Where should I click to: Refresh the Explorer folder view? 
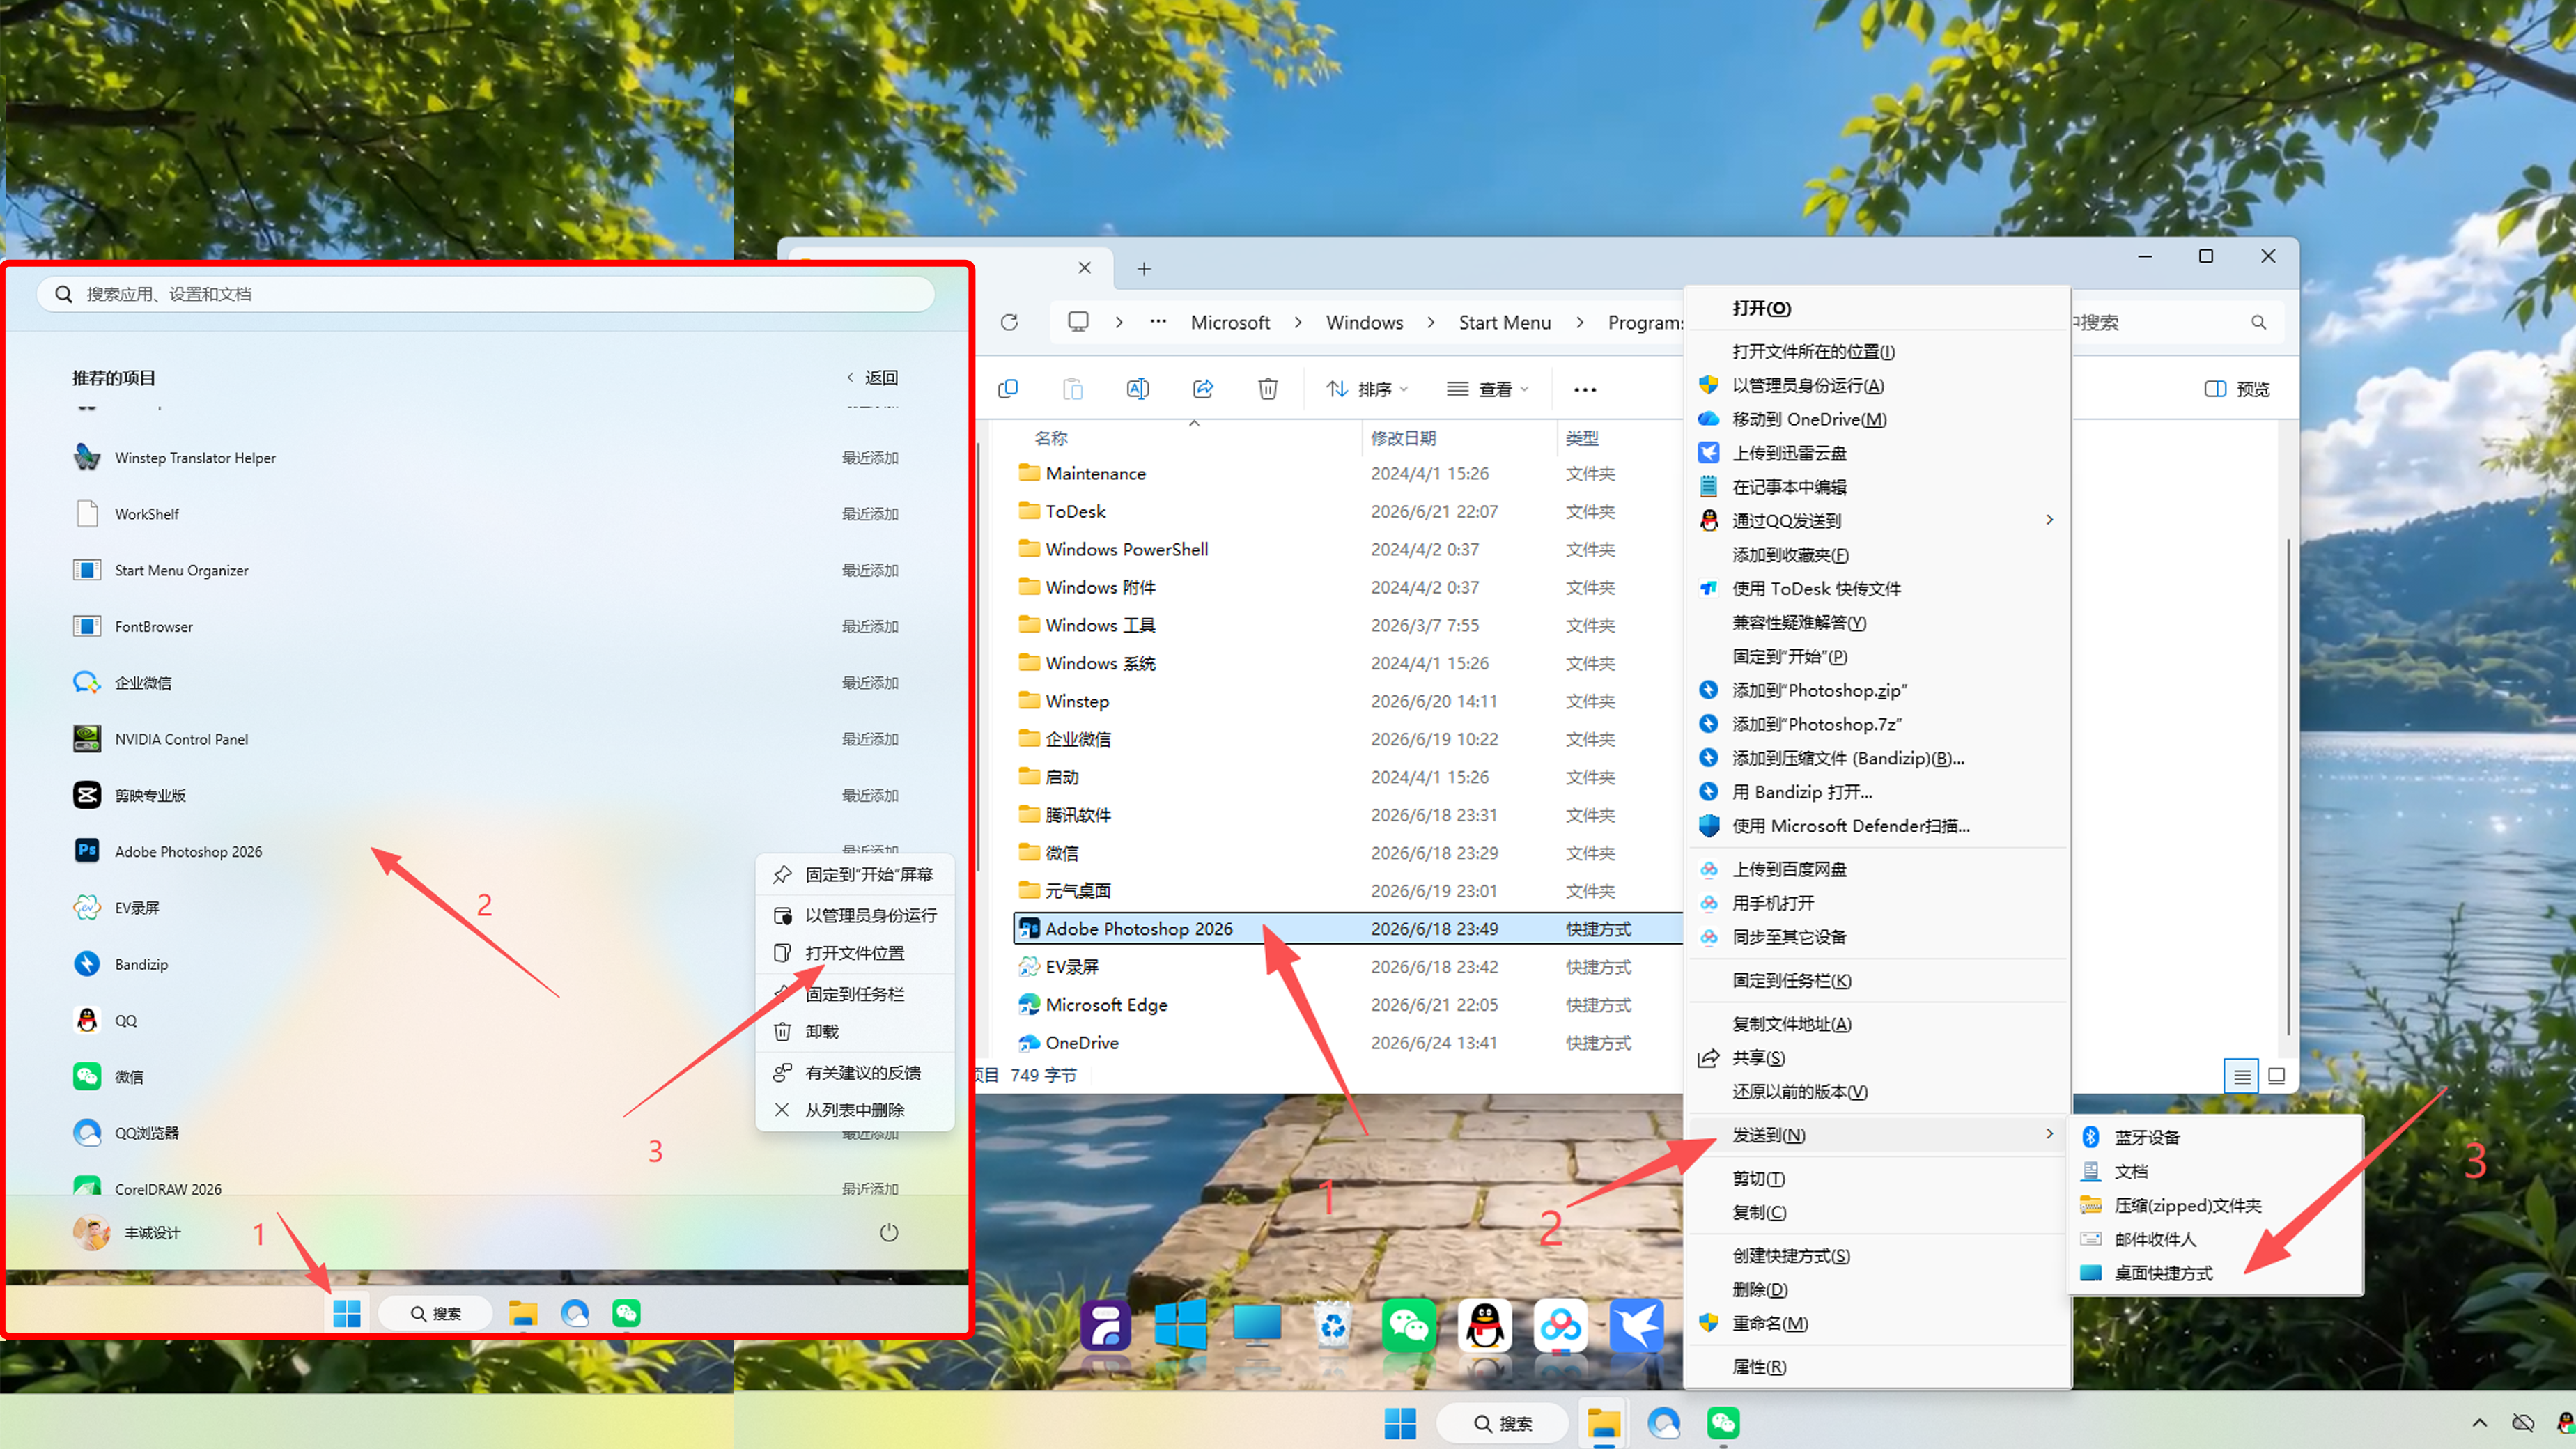click(x=1009, y=322)
